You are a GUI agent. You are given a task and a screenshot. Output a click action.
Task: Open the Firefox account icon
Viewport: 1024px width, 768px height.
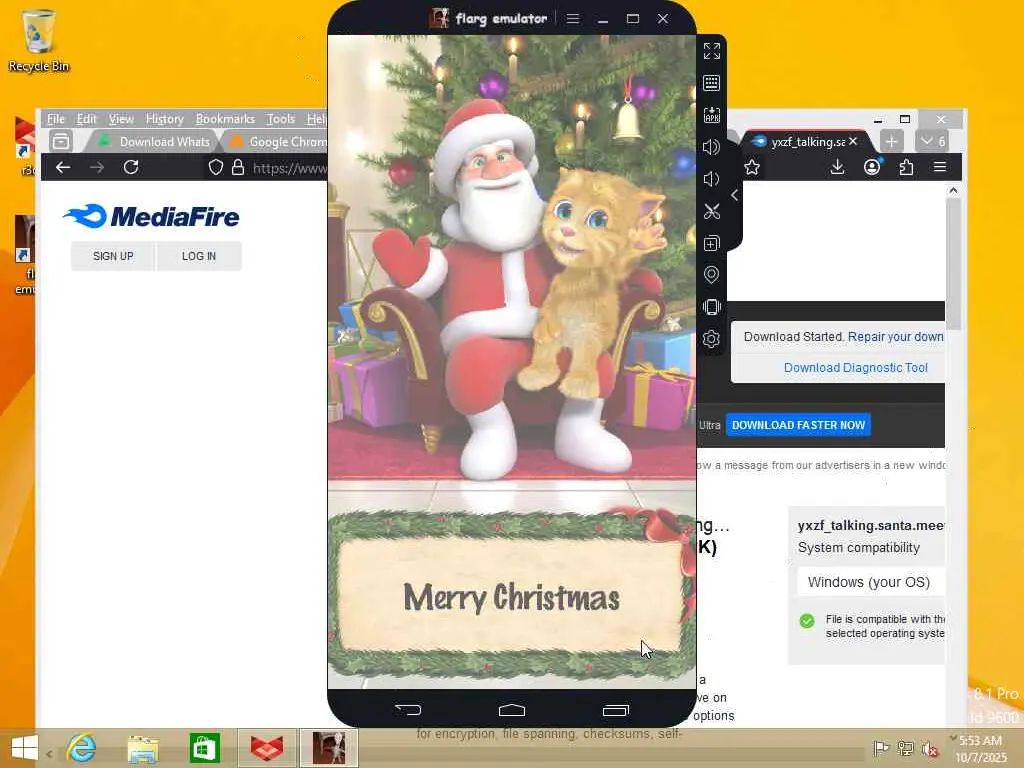click(x=872, y=168)
